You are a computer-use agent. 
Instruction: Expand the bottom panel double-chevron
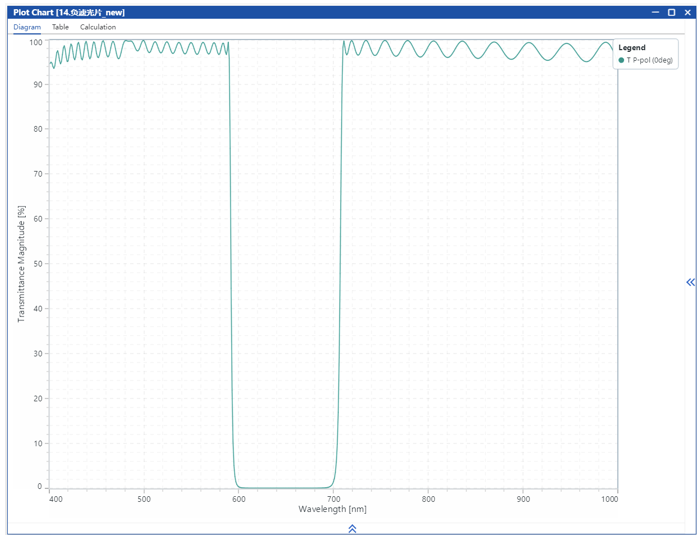[x=352, y=528]
